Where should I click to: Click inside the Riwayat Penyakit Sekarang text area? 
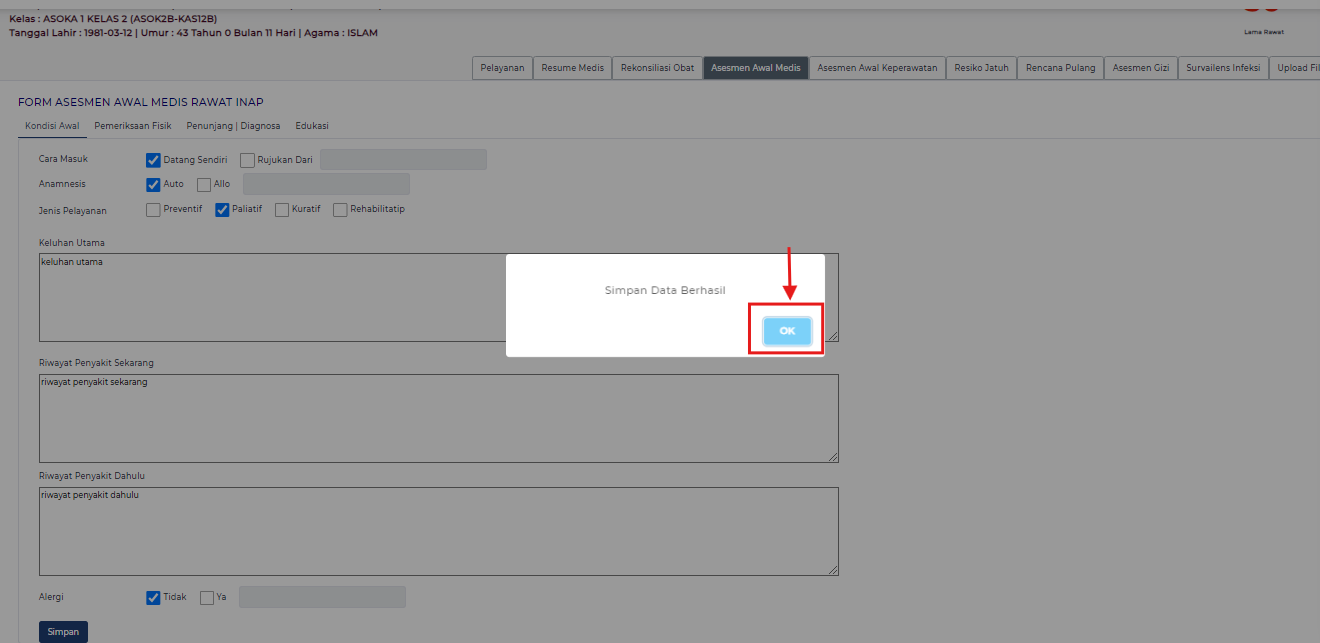tap(438, 418)
